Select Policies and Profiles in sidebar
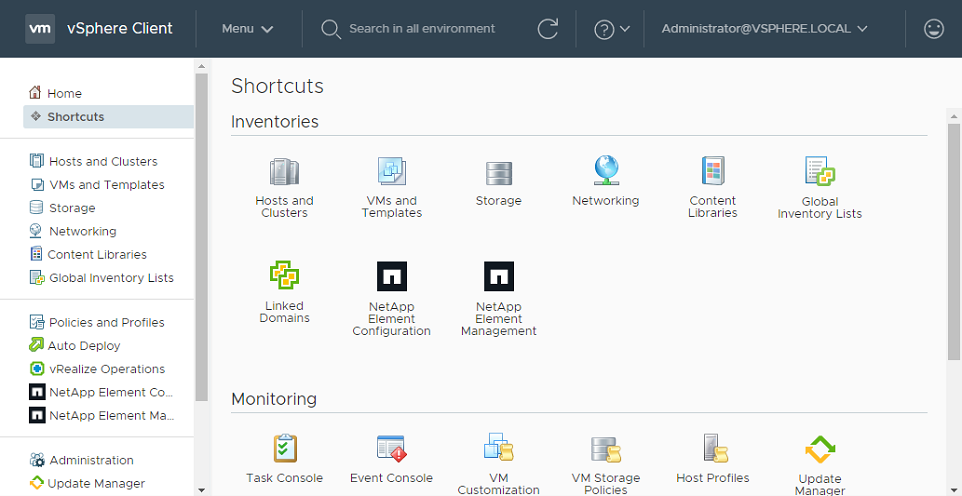The image size is (962, 496). [106, 322]
